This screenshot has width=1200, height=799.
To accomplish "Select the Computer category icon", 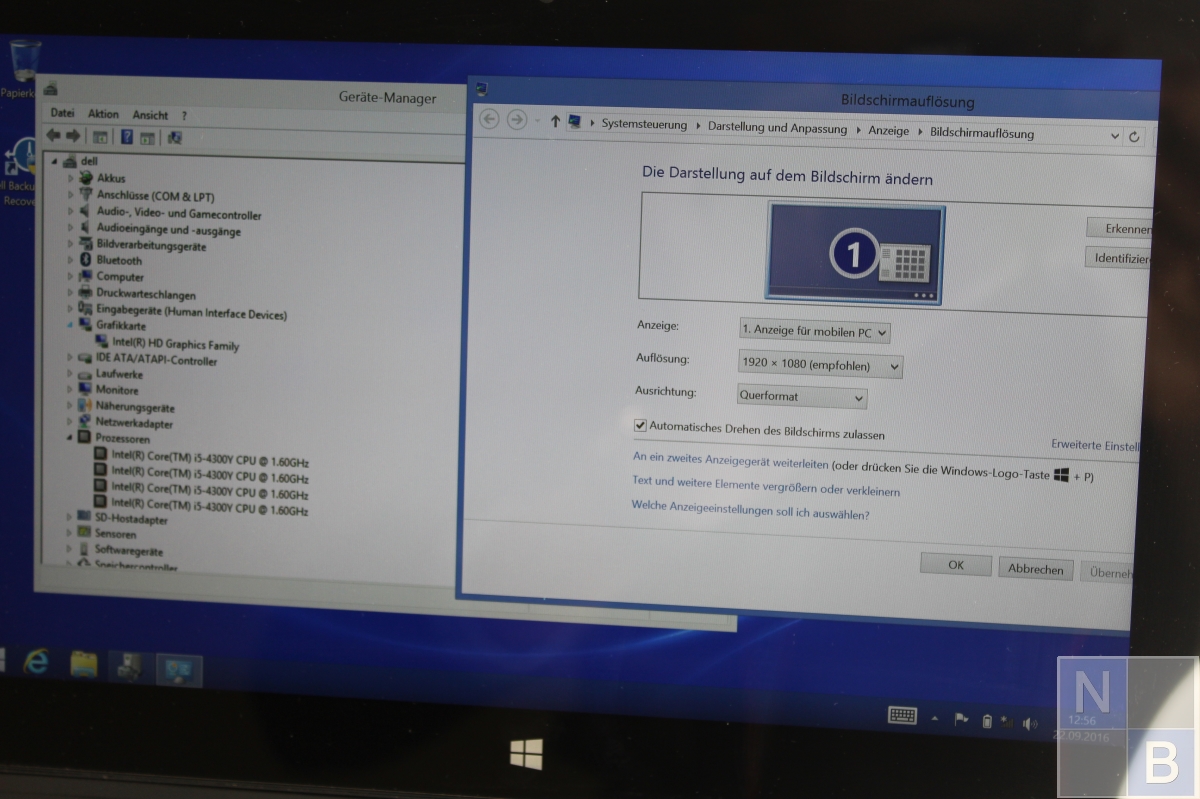I will (86, 276).
